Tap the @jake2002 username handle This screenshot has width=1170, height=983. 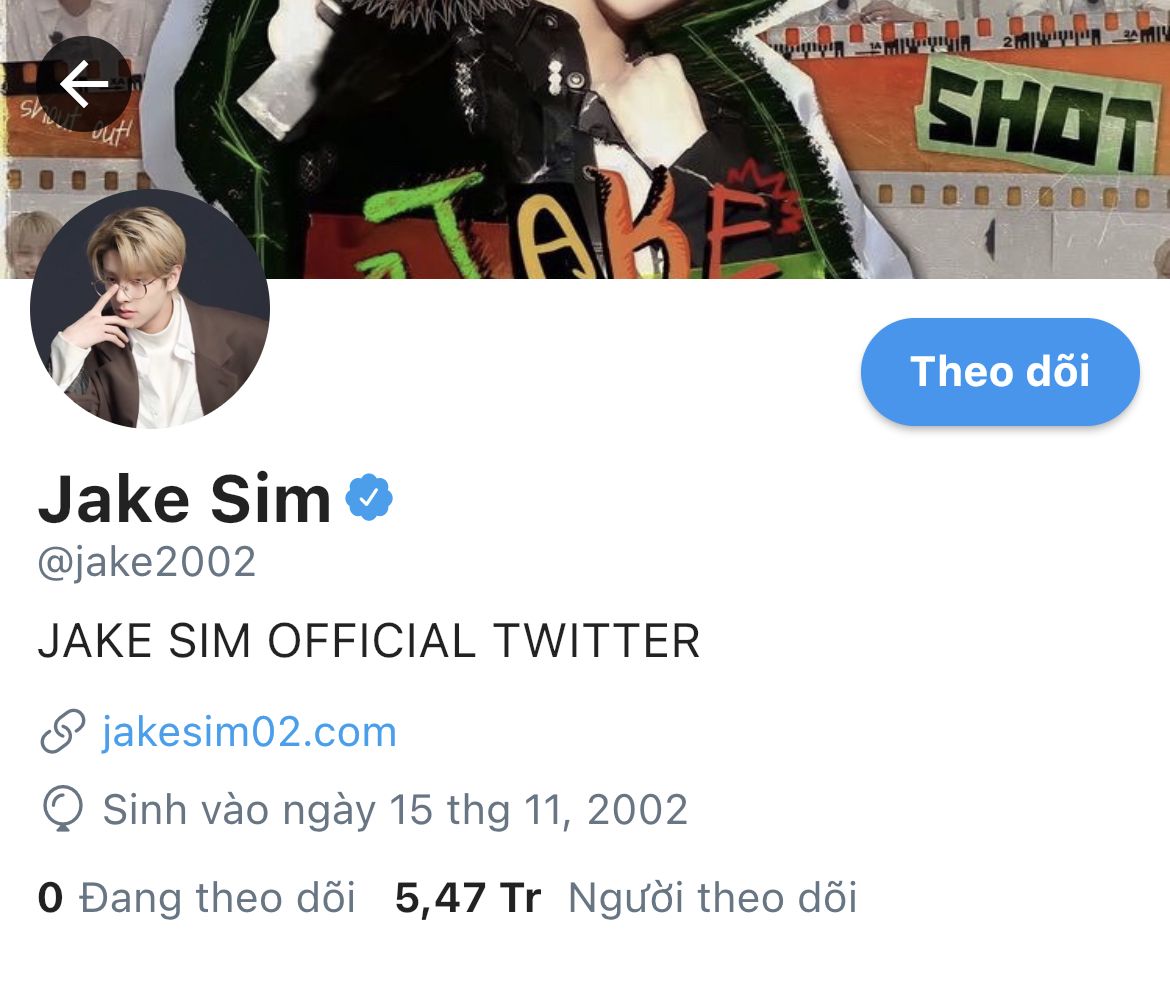[x=147, y=562]
